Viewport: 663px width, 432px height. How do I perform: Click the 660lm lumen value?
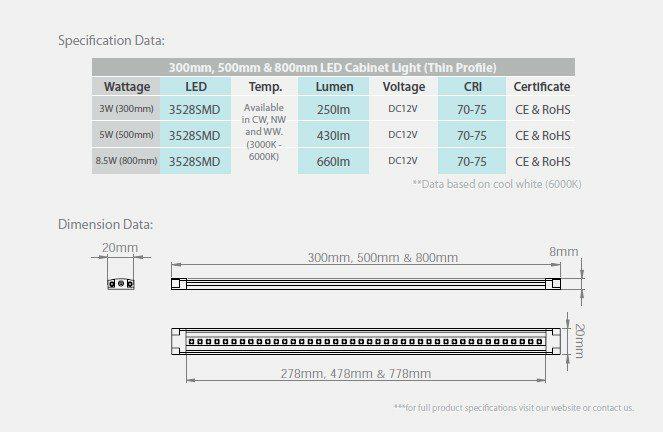click(x=333, y=161)
